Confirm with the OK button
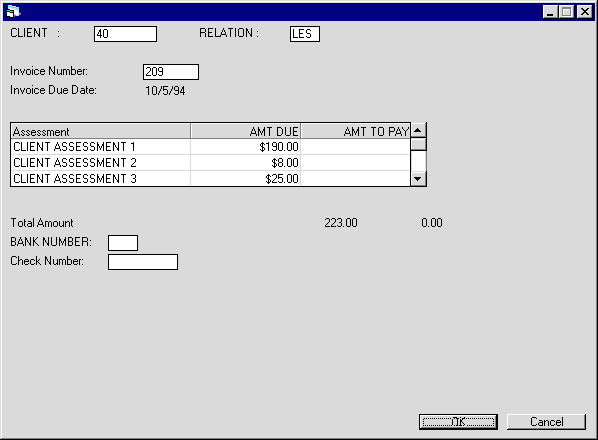 pos(458,422)
